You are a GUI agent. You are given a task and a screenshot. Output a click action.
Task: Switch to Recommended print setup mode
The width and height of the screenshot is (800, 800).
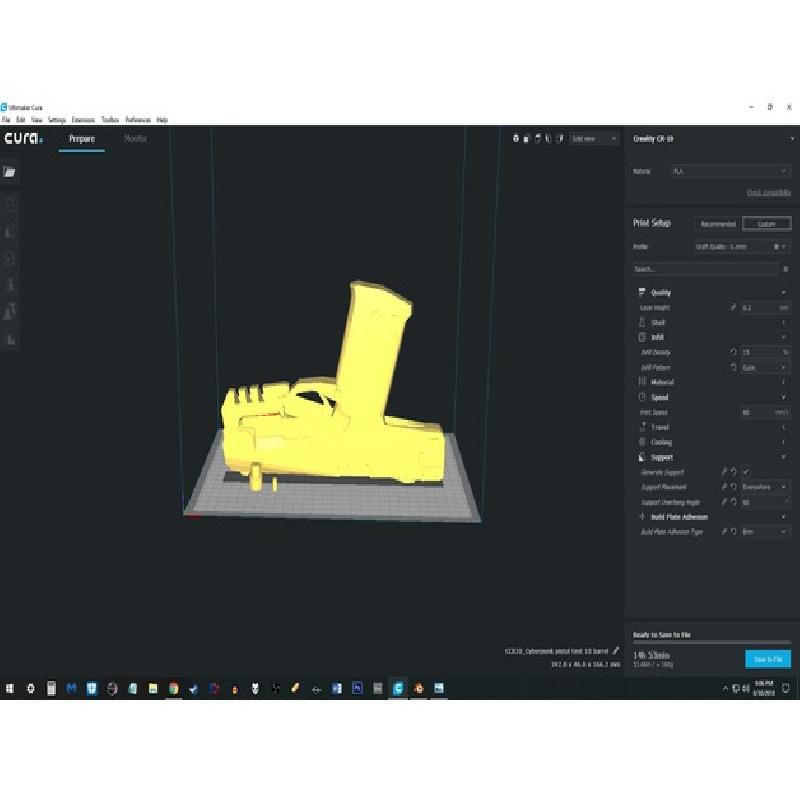(x=717, y=224)
